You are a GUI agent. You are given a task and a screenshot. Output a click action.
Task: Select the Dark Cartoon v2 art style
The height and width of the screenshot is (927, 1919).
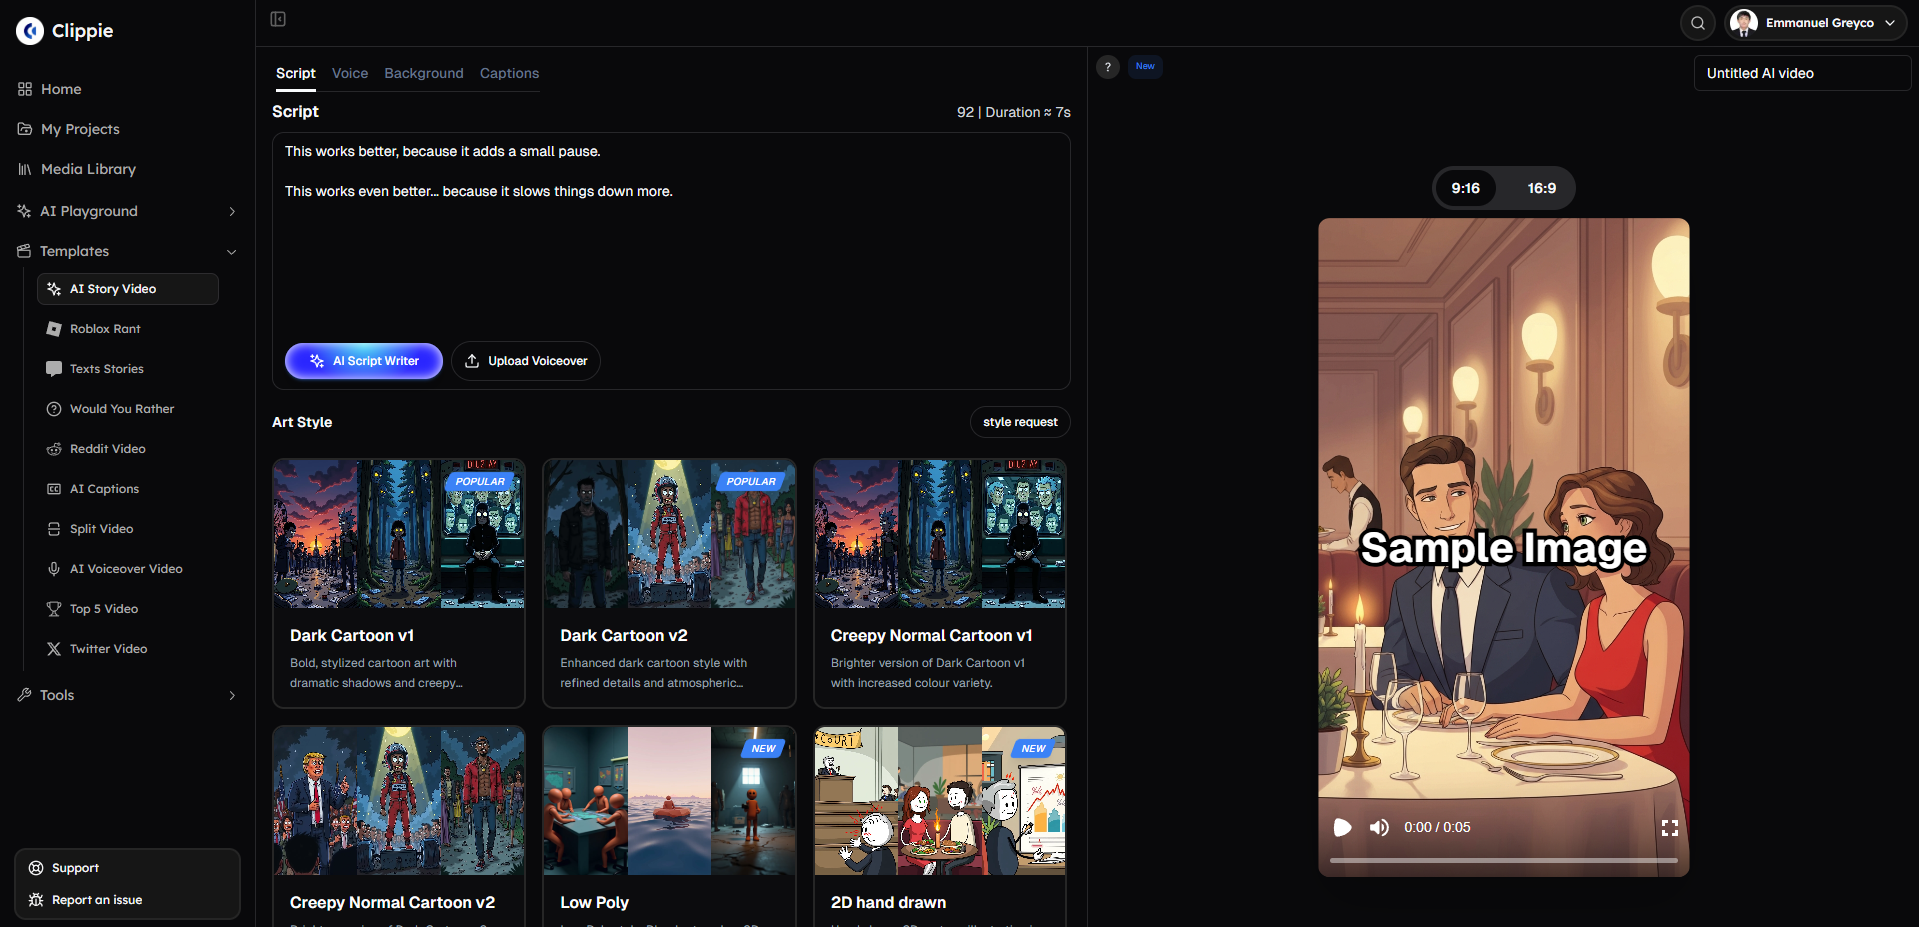tap(669, 583)
